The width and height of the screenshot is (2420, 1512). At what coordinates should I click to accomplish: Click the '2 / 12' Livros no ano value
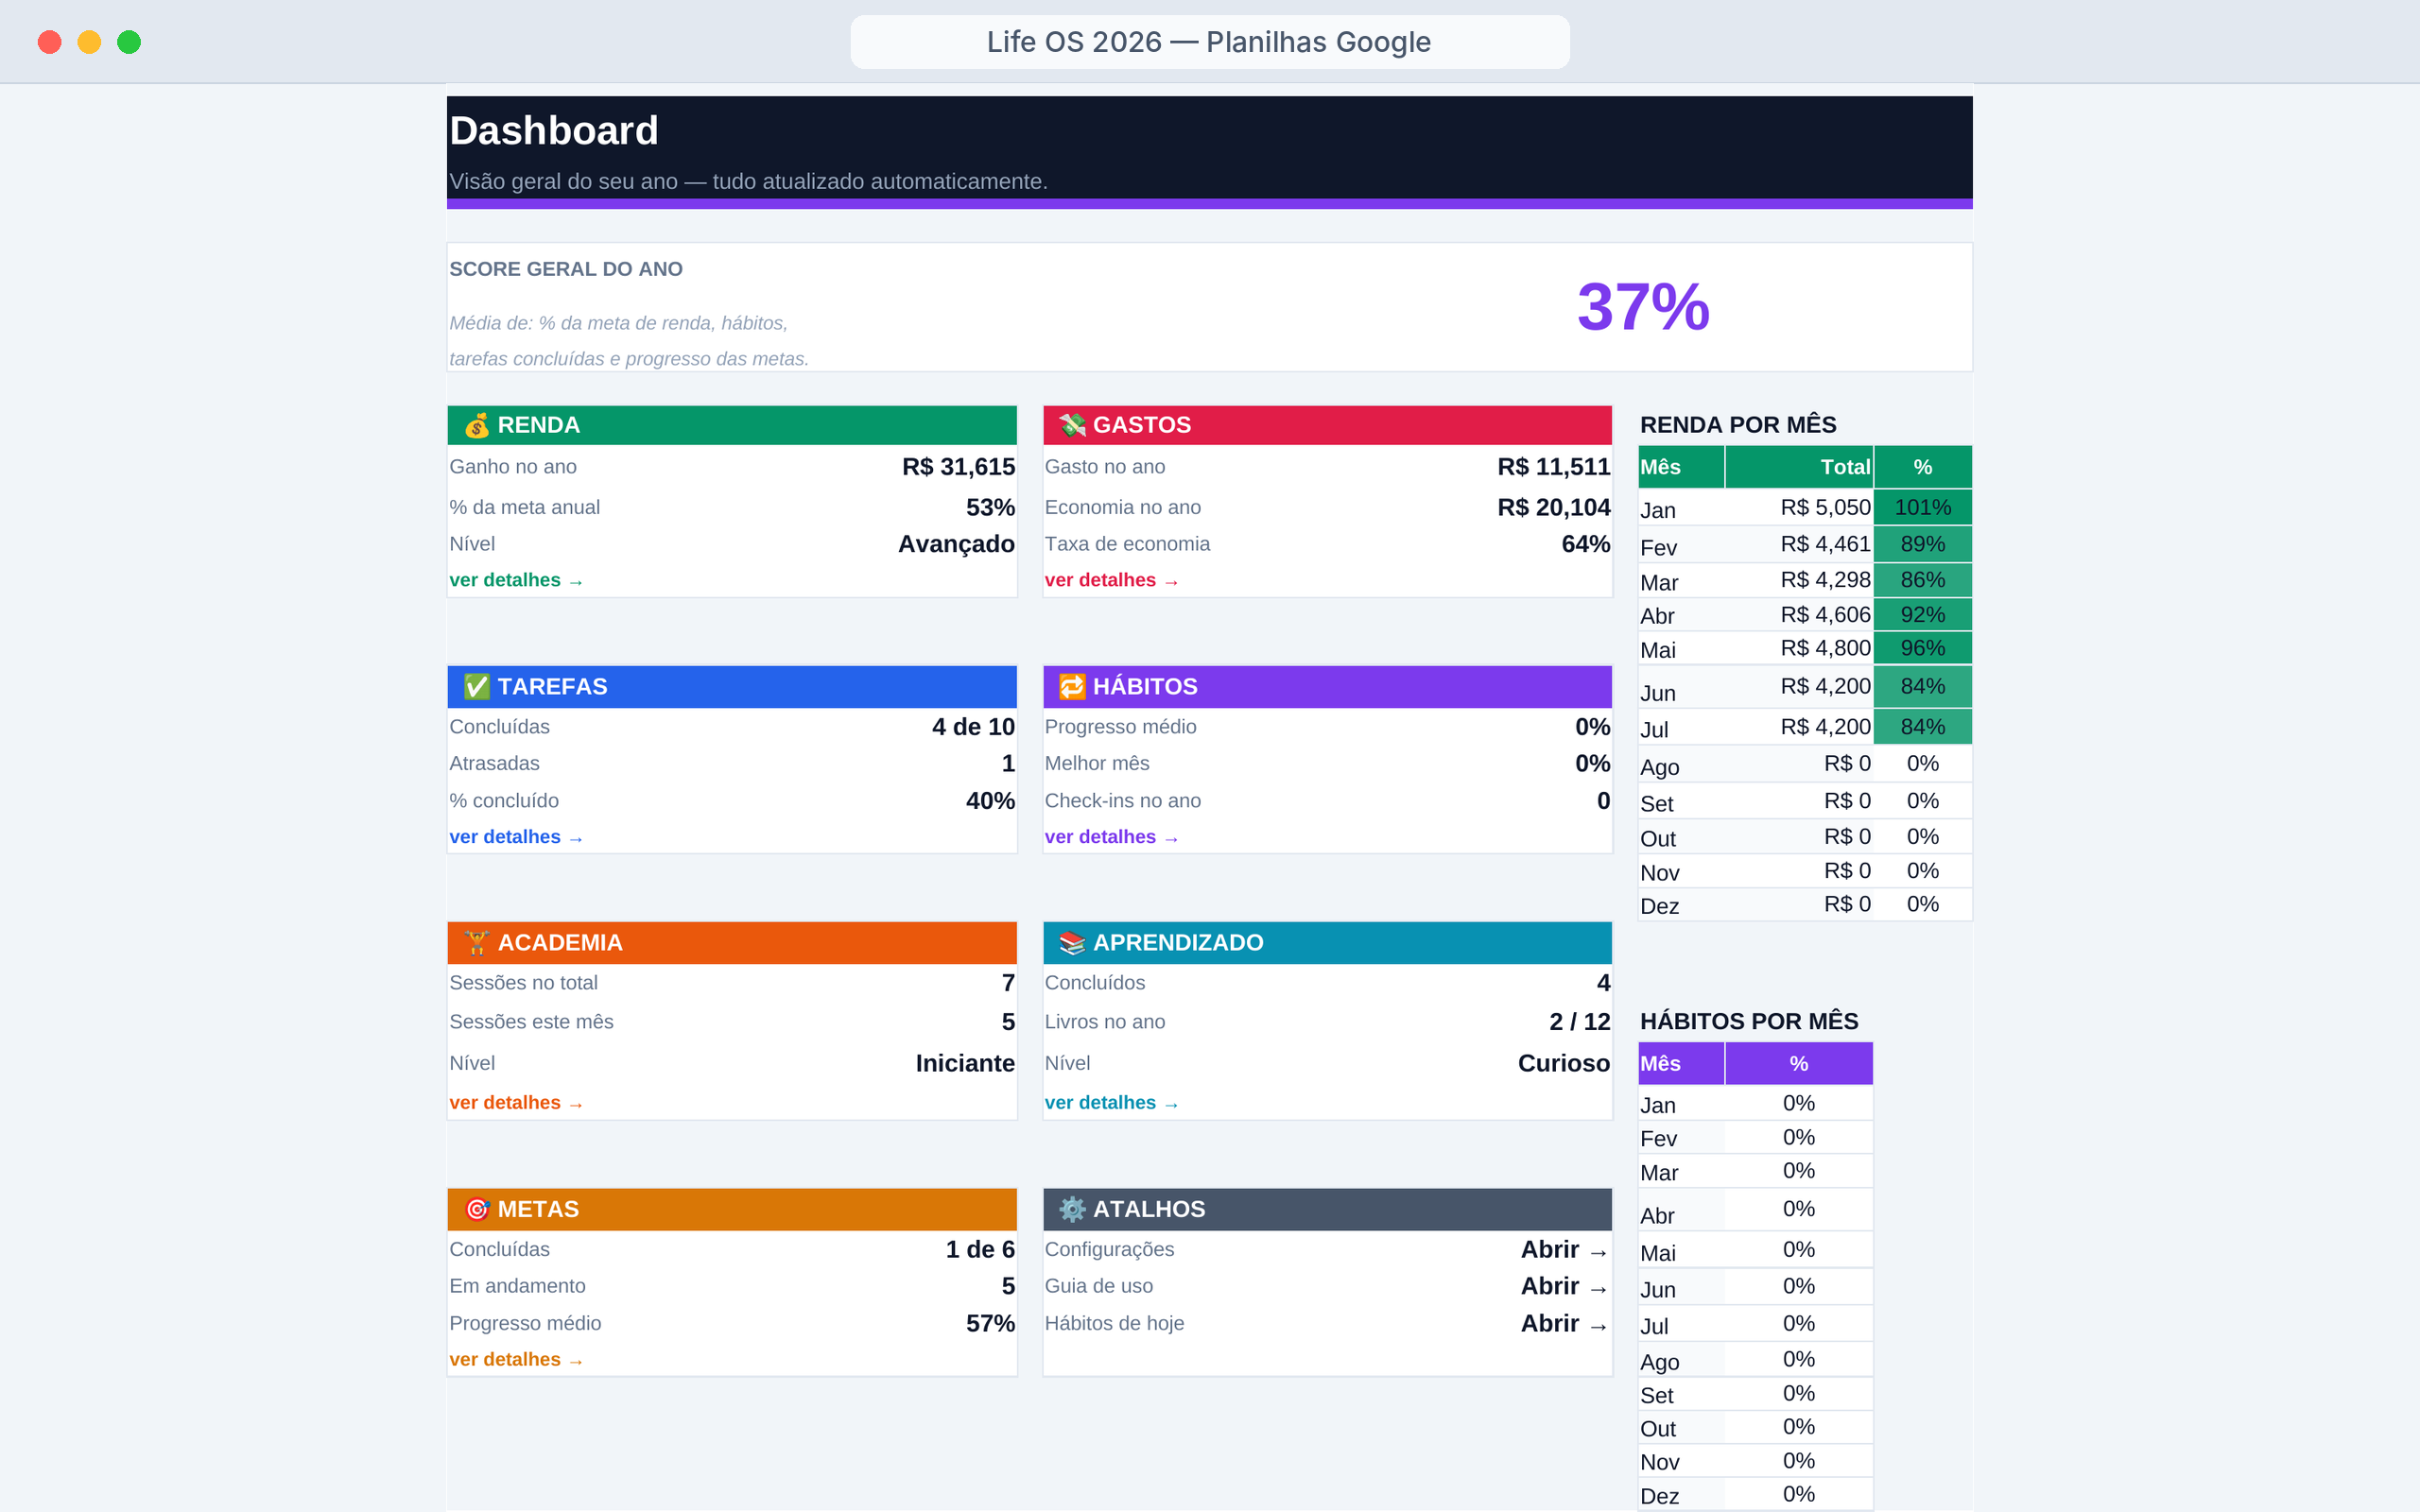[x=1579, y=1022]
